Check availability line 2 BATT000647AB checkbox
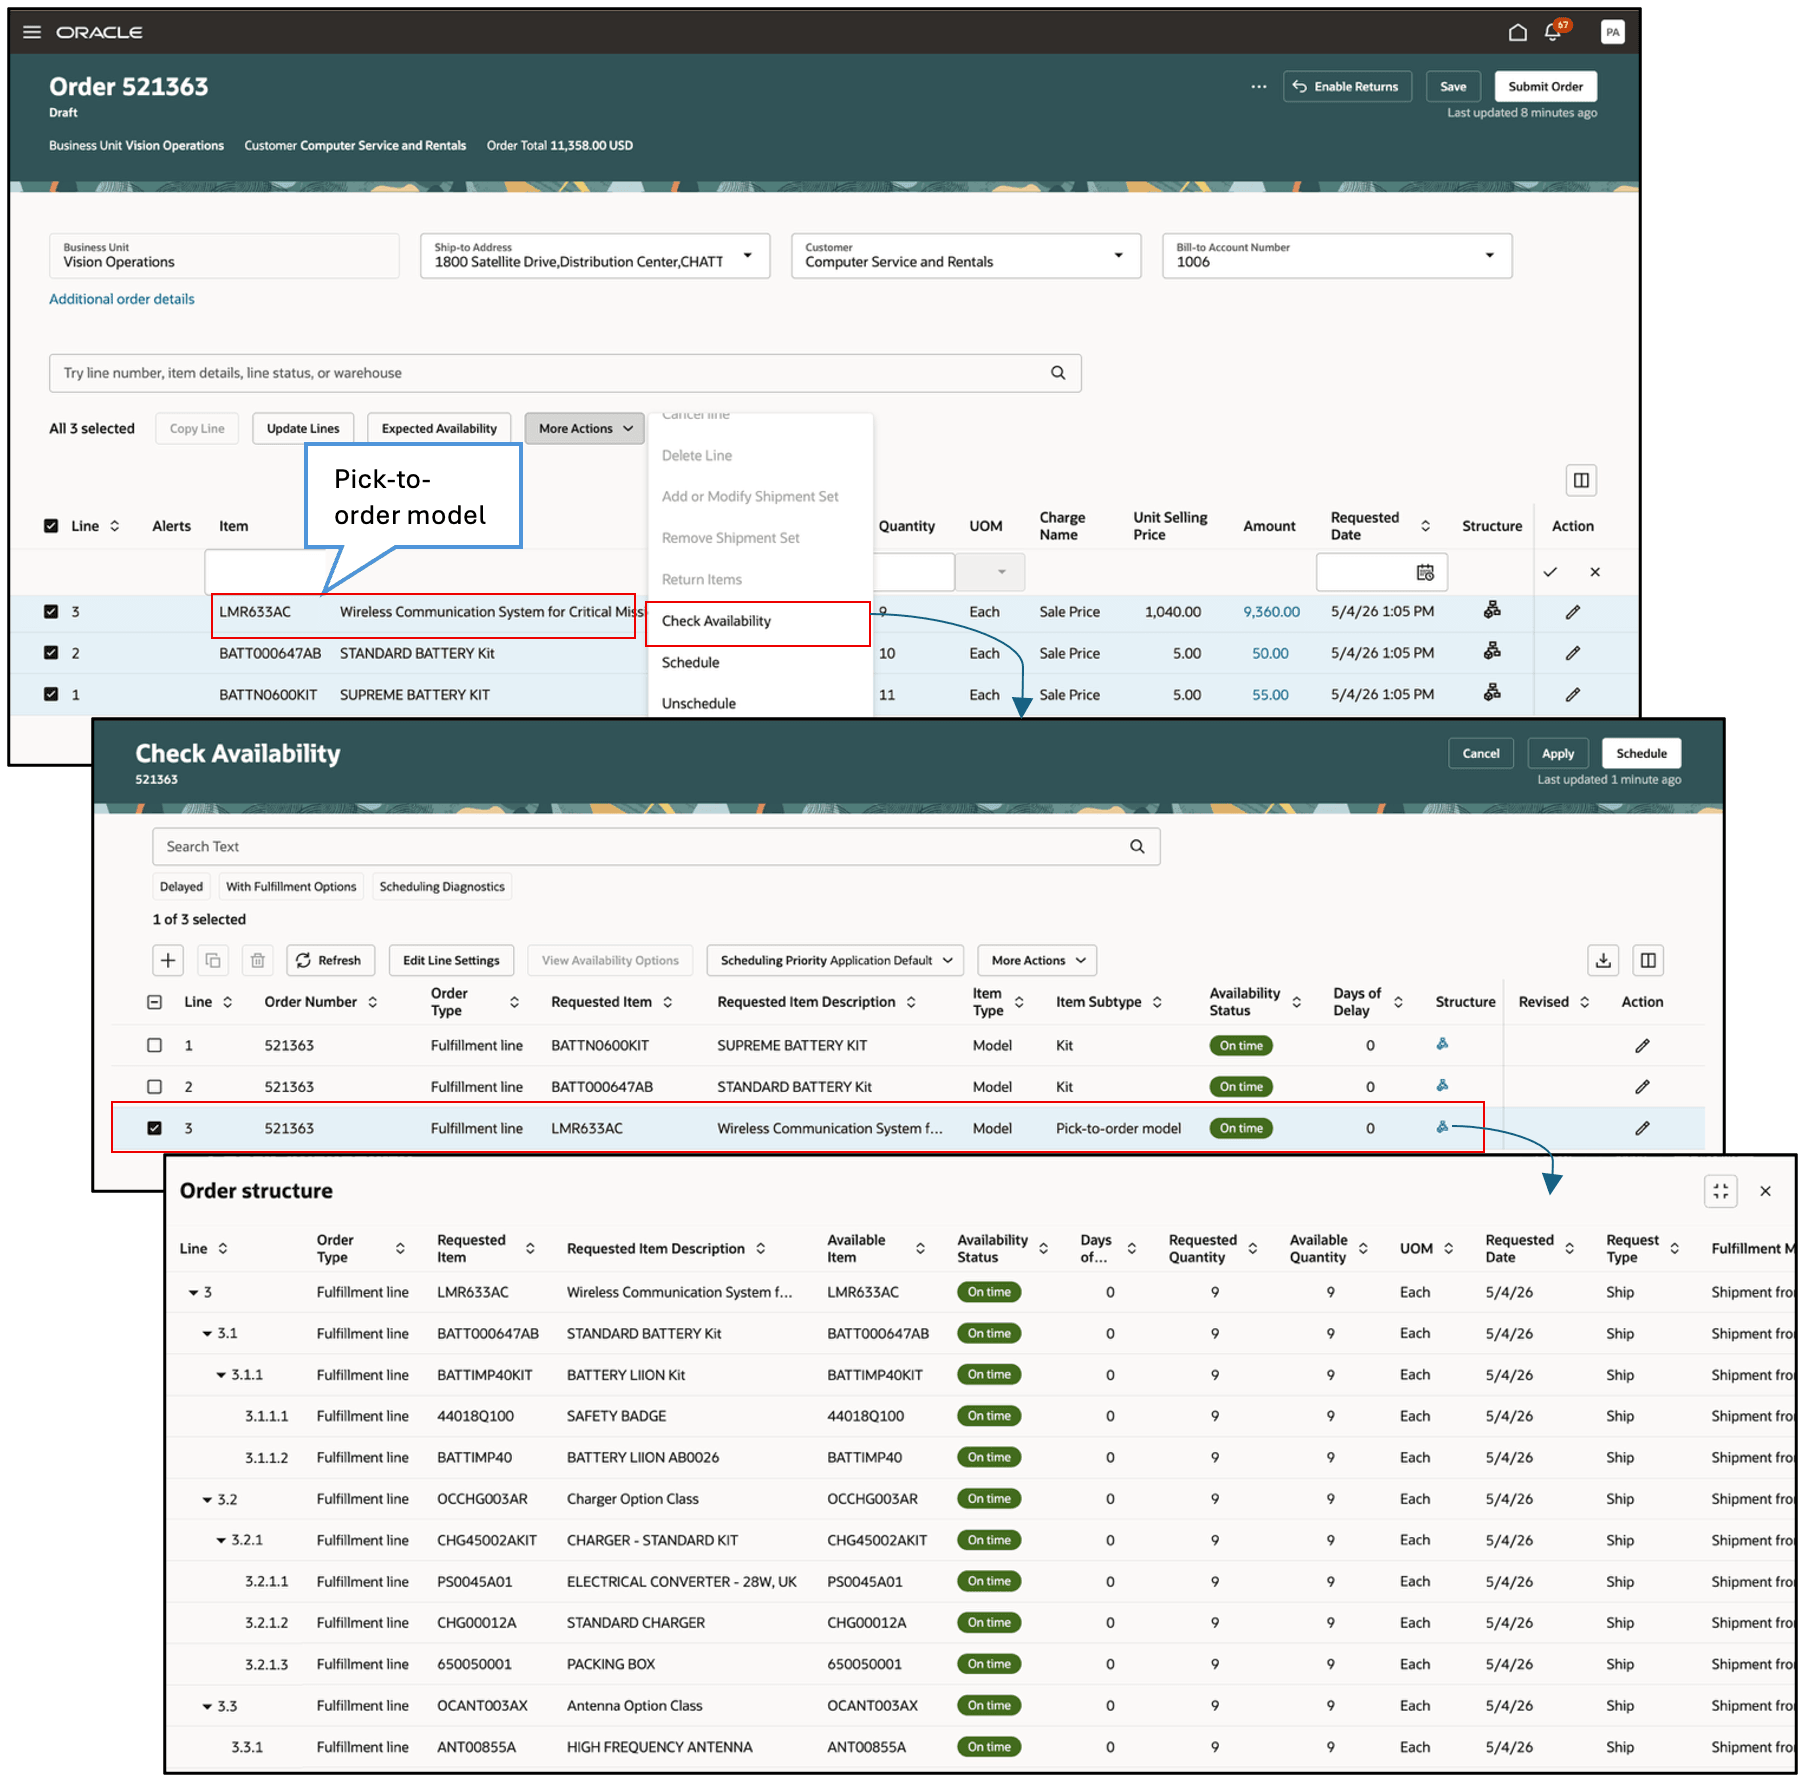Screen dimensions: 1808x1782 click(154, 1086)
